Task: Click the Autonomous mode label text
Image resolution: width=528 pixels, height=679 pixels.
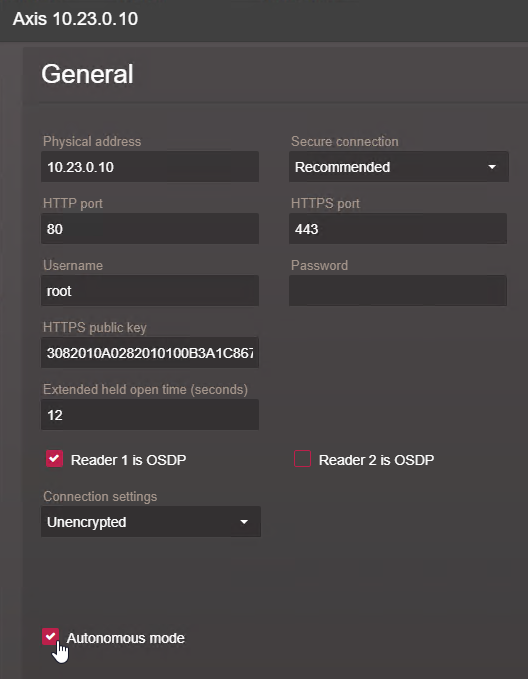Action: pyautogui.click(x=126, y=638)
